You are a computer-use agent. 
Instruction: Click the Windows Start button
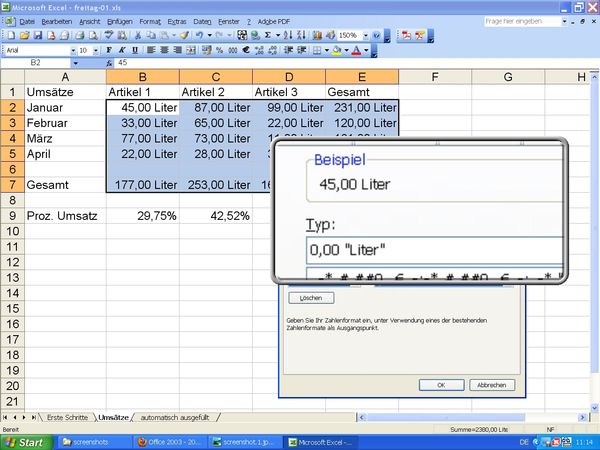coord(23,441)
